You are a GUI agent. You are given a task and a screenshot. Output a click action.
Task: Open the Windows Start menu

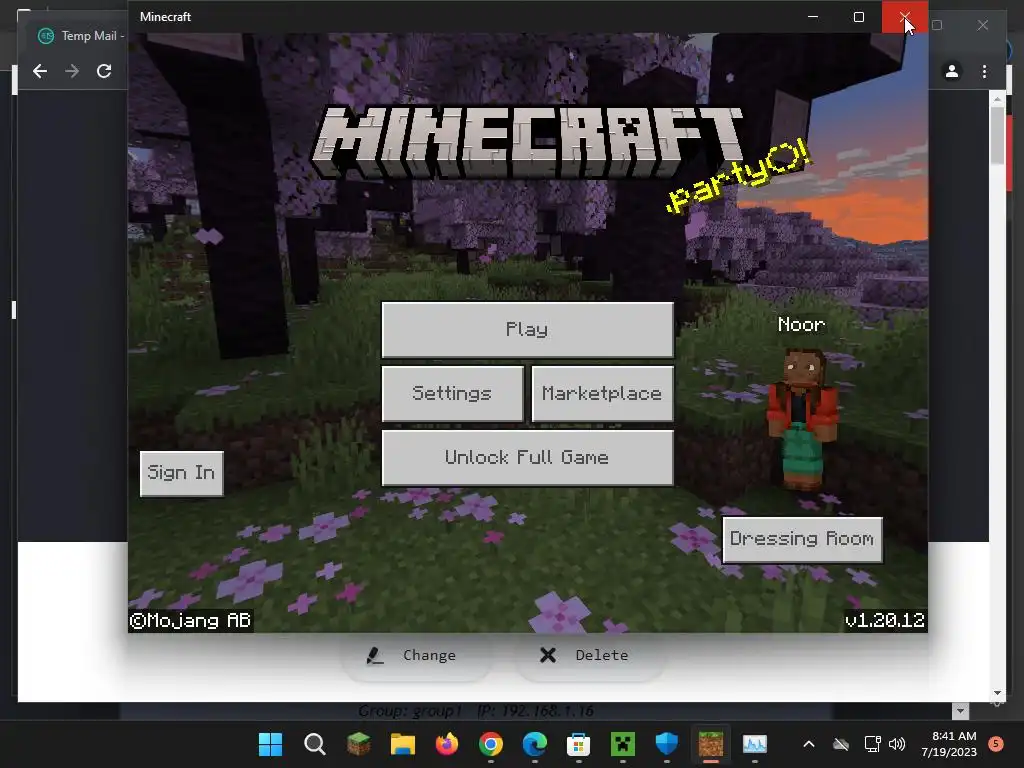270,744
